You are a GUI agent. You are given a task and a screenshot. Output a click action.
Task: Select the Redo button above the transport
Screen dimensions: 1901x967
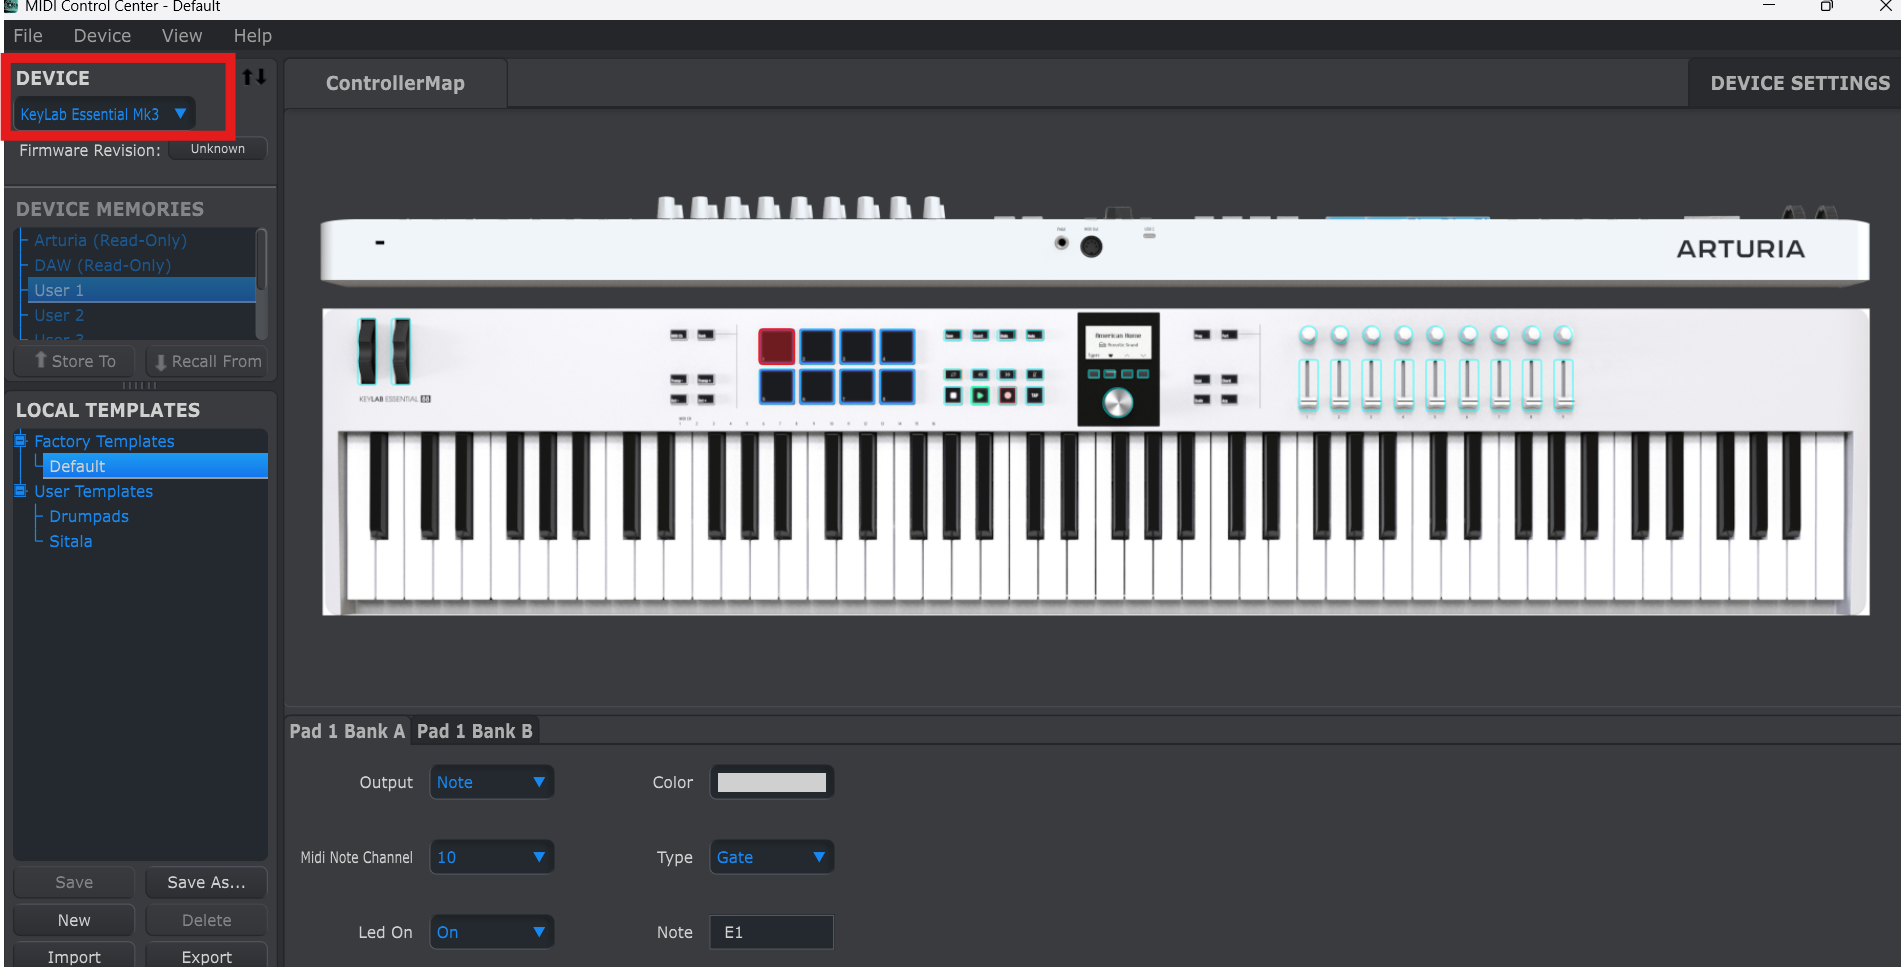(x=1035, y=335)
